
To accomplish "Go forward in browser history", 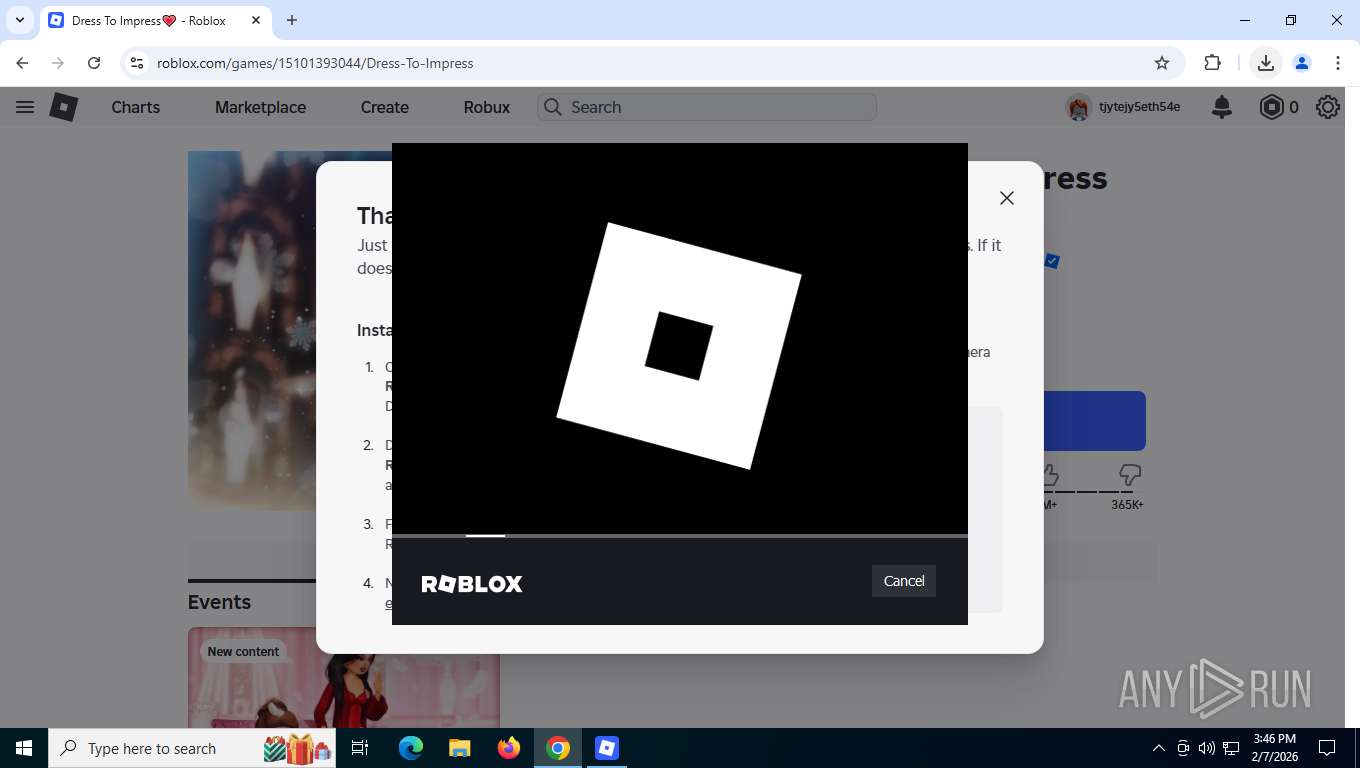I will point(58,63).
